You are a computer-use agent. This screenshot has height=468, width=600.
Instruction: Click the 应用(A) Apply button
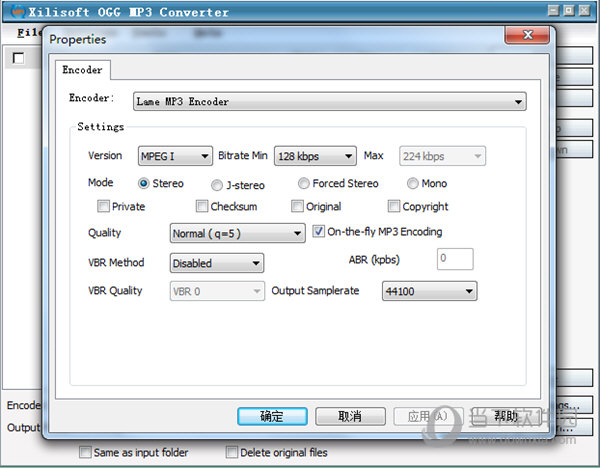(428, 416)
